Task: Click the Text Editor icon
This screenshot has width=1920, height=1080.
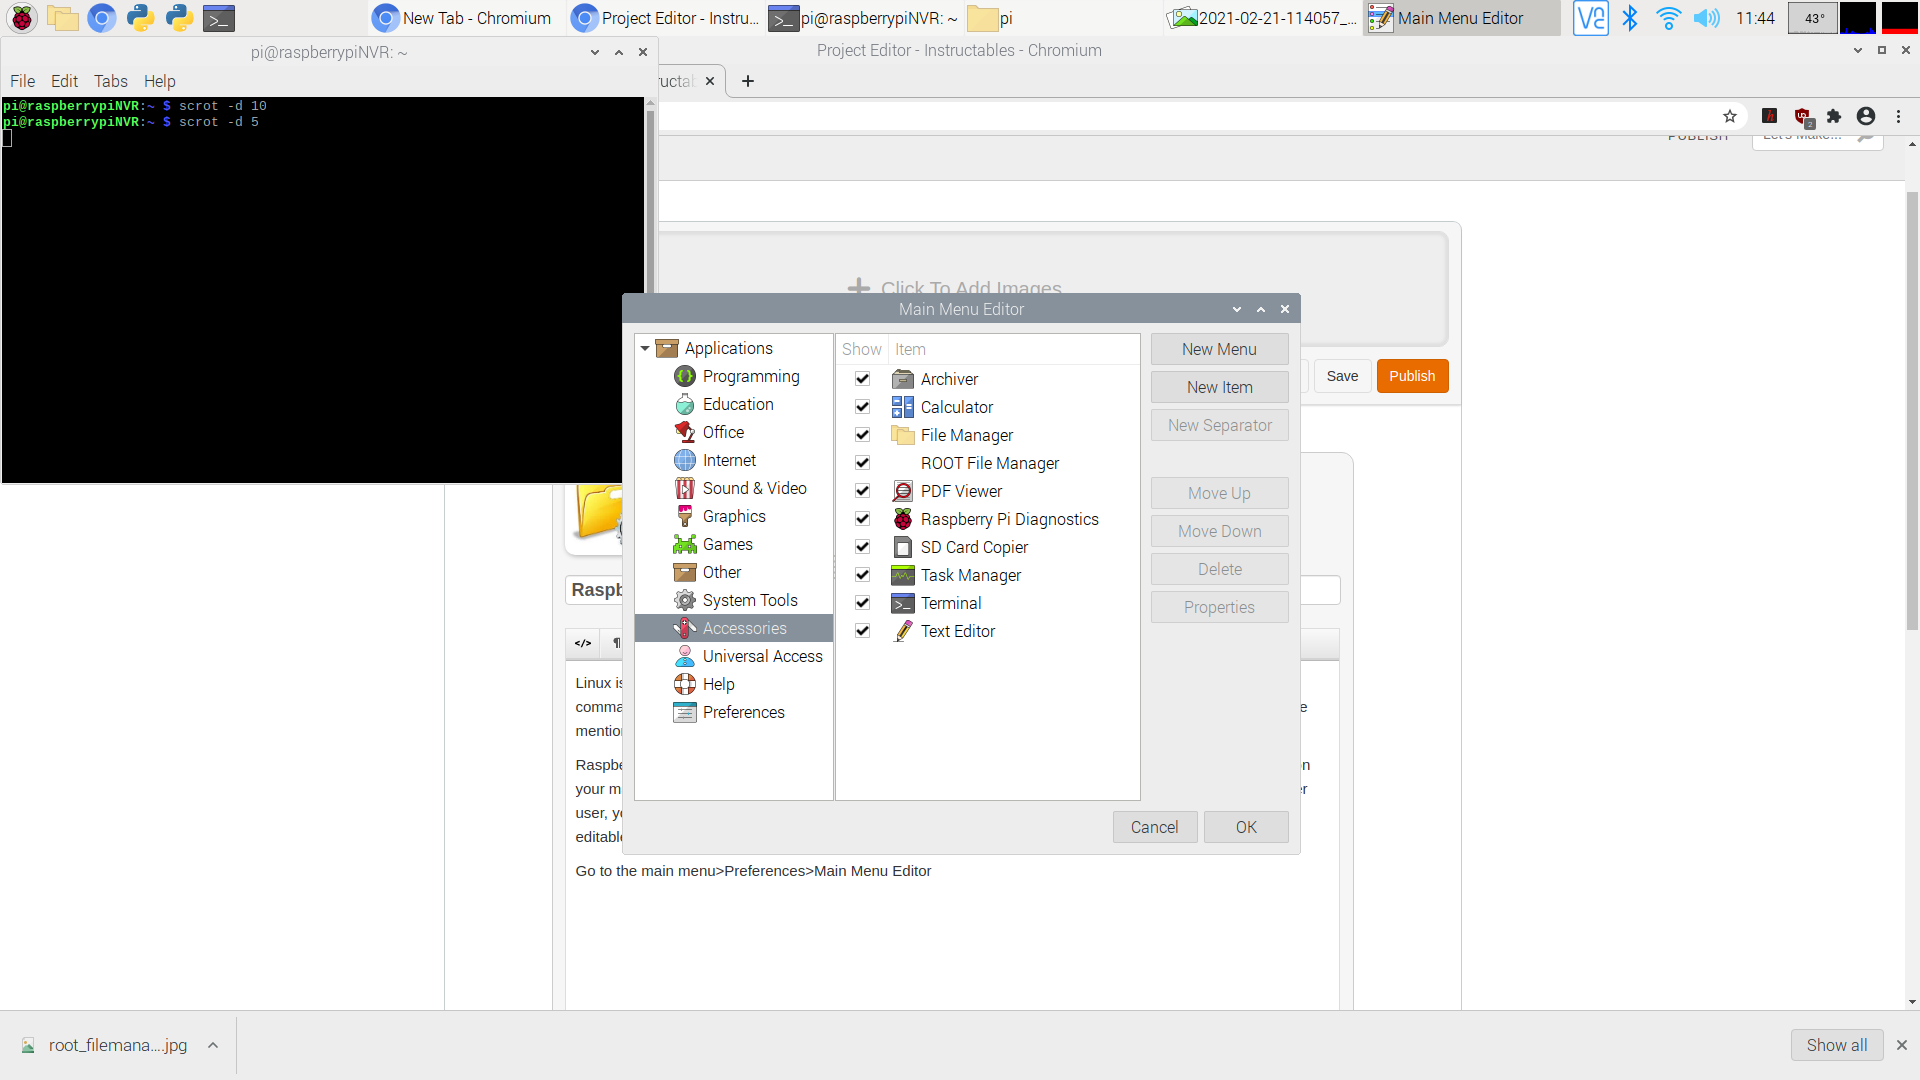Action: 903,630
